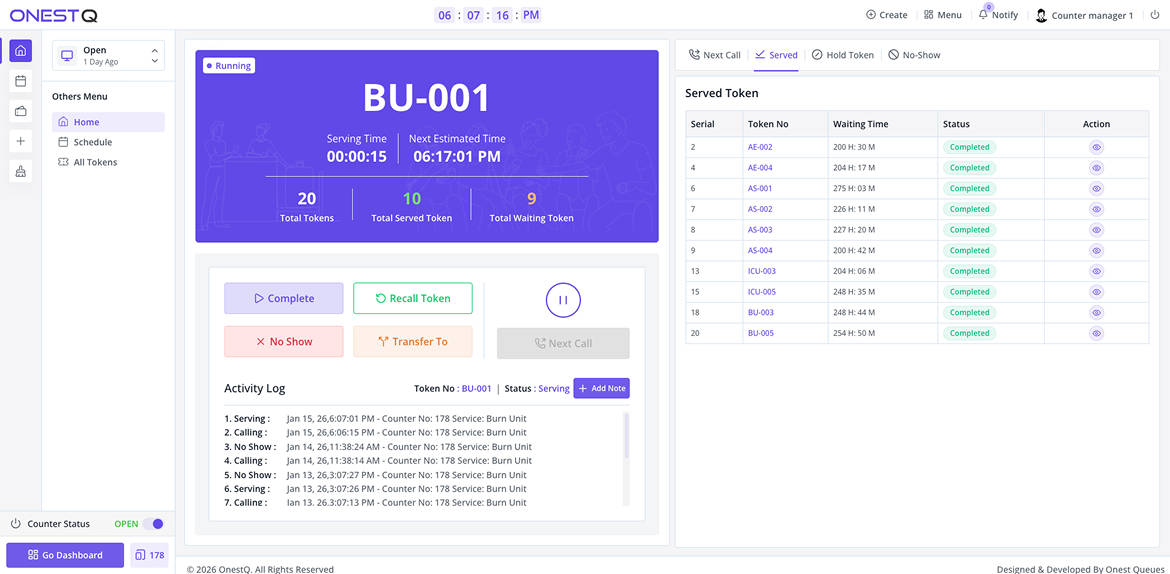1170x574 pixels.
Task: Open Counter manager 1 profile menu
Action: click(1084, 15)
